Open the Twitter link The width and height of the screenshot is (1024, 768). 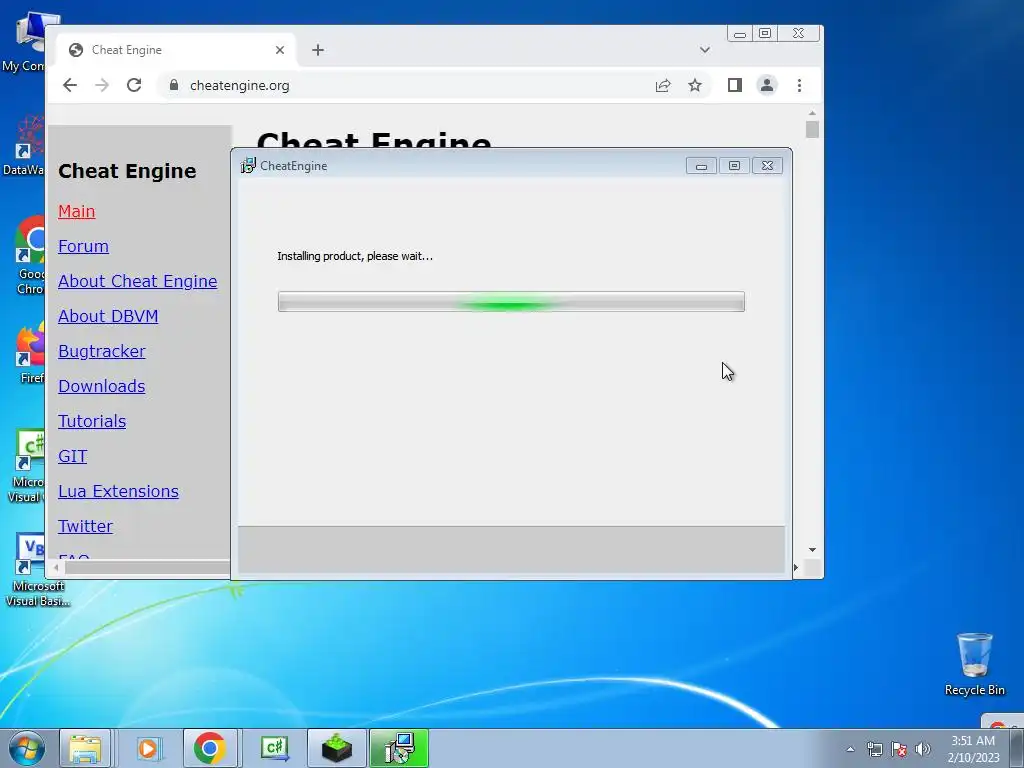pyautogui.click(x=85, y=526)
